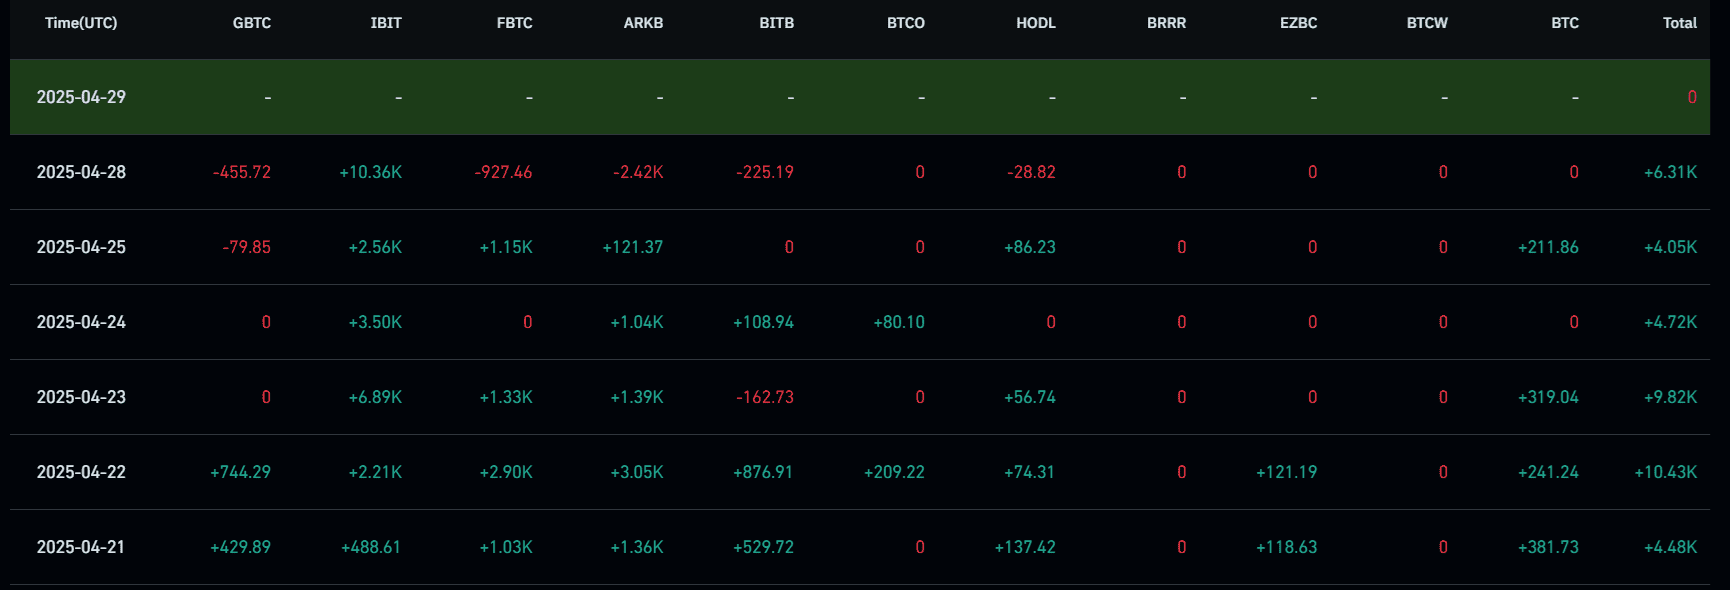Viewport: 1730px width, 590px height.
Task: Click the HODL column header
Action: 1036,23
